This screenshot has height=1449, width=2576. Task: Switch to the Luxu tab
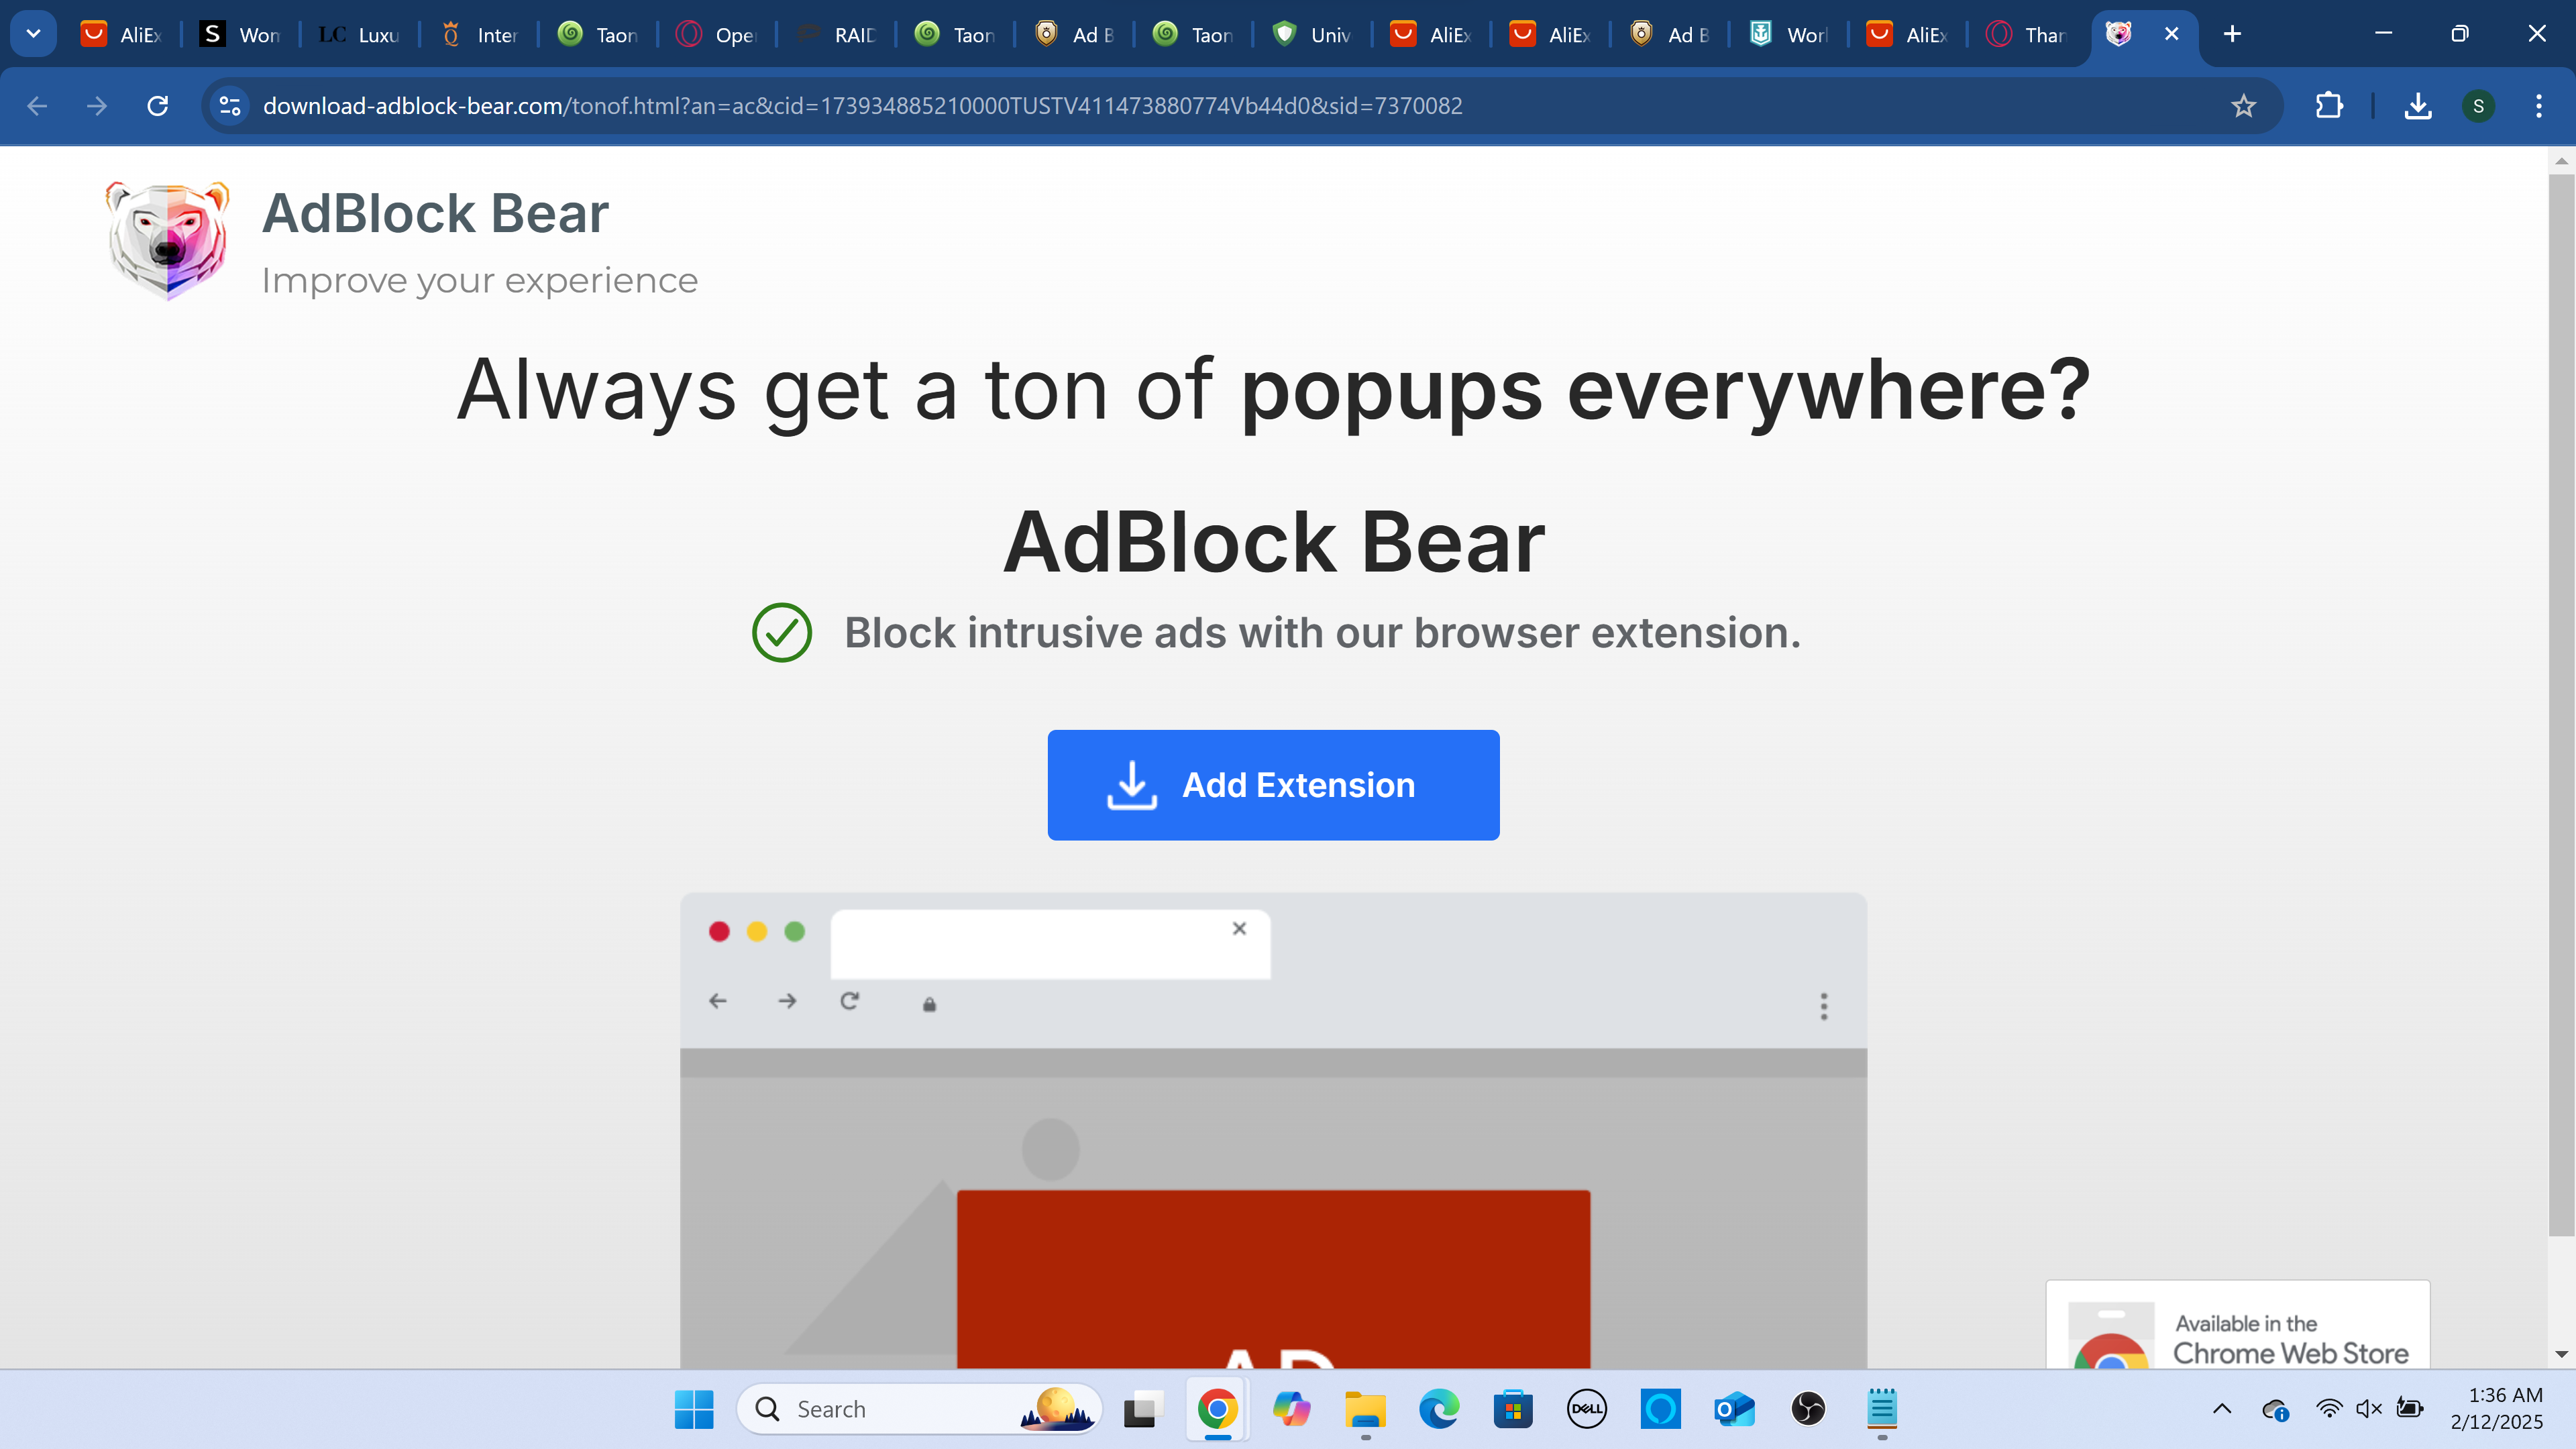(360, 34)
